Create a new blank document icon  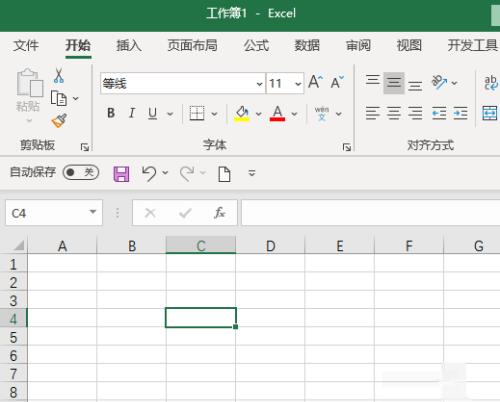(224, 174)
